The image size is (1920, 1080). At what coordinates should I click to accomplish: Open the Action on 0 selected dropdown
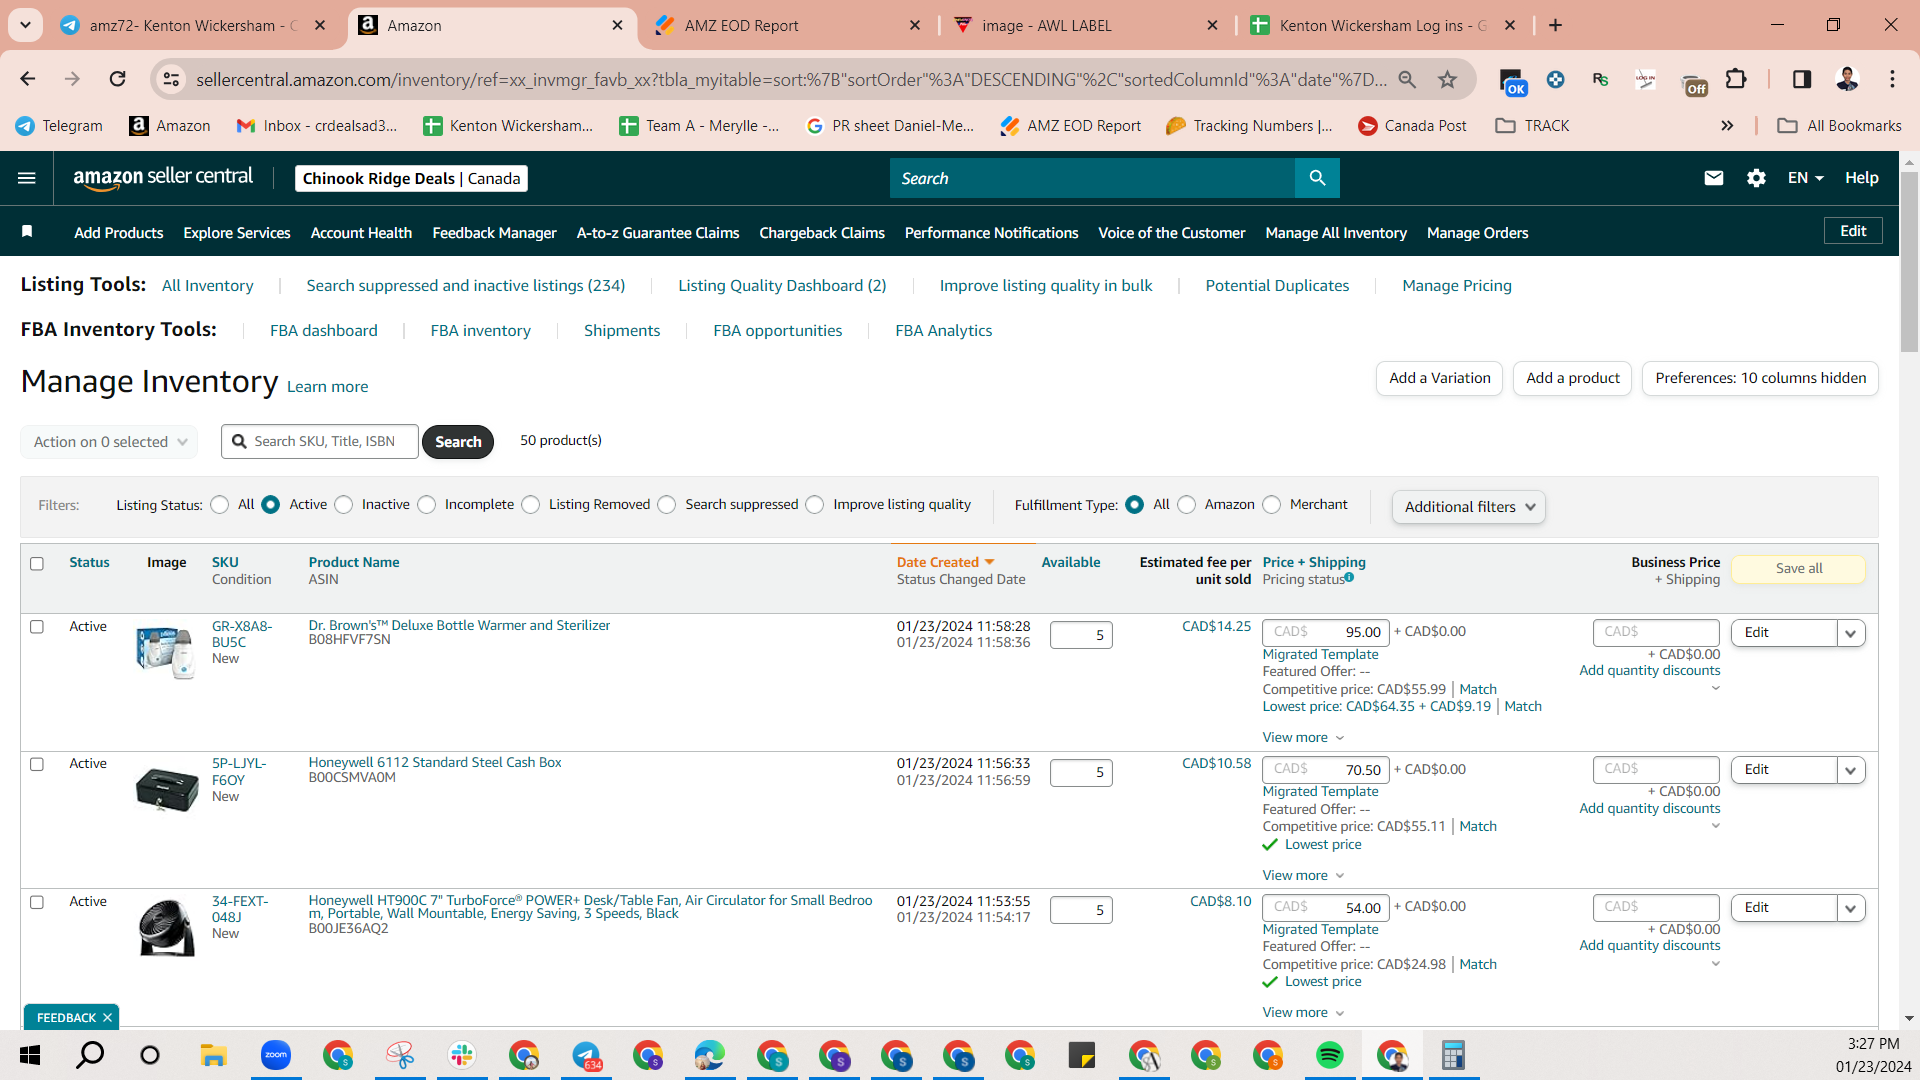[x=109, y=442]
